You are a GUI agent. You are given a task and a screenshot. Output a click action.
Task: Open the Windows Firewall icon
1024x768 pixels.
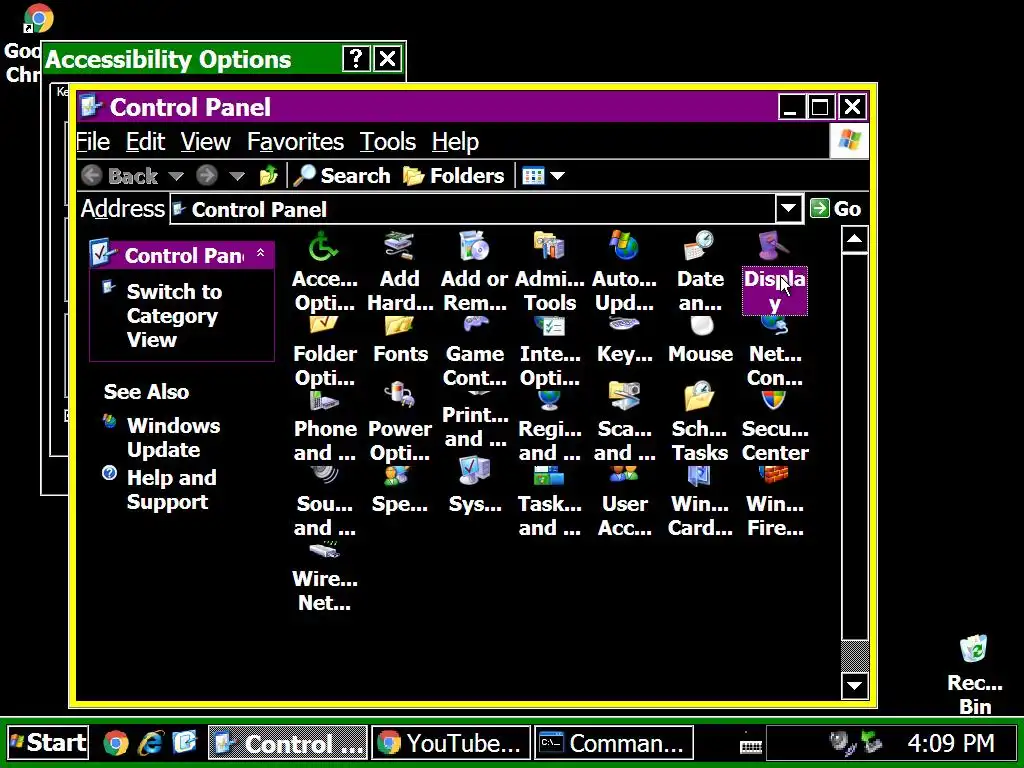pyautogui.click(x=775, y=503)
